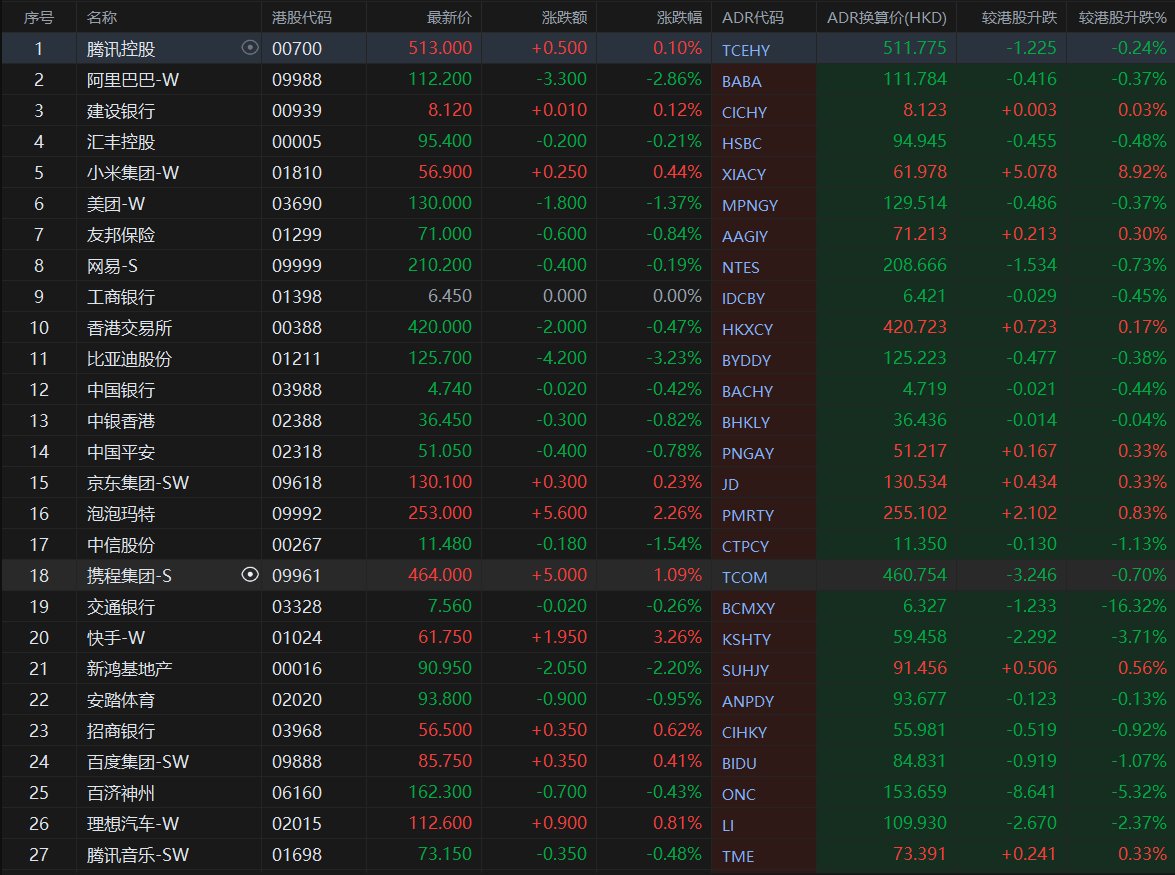This screenshot has width=1175, height=875.
Task: Open the 小米集团-W row
Action: coord(588,172)
